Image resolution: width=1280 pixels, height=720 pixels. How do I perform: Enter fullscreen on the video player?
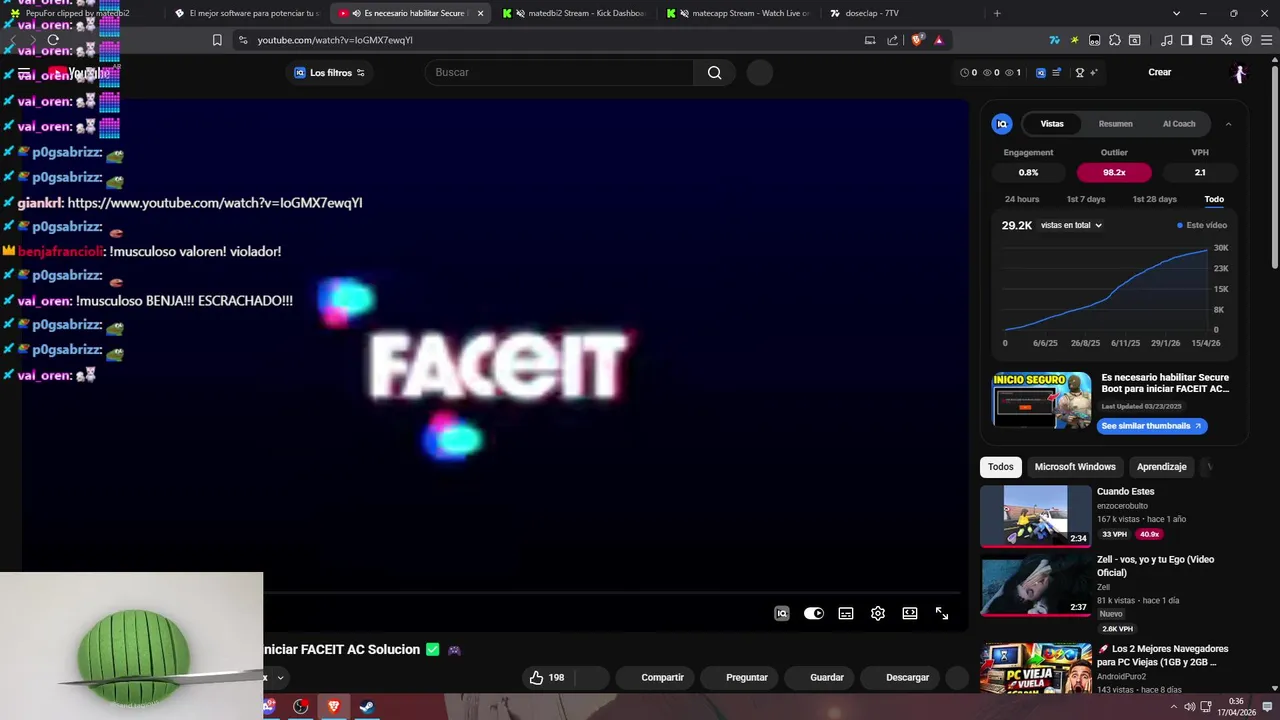(x=942, y=613)
